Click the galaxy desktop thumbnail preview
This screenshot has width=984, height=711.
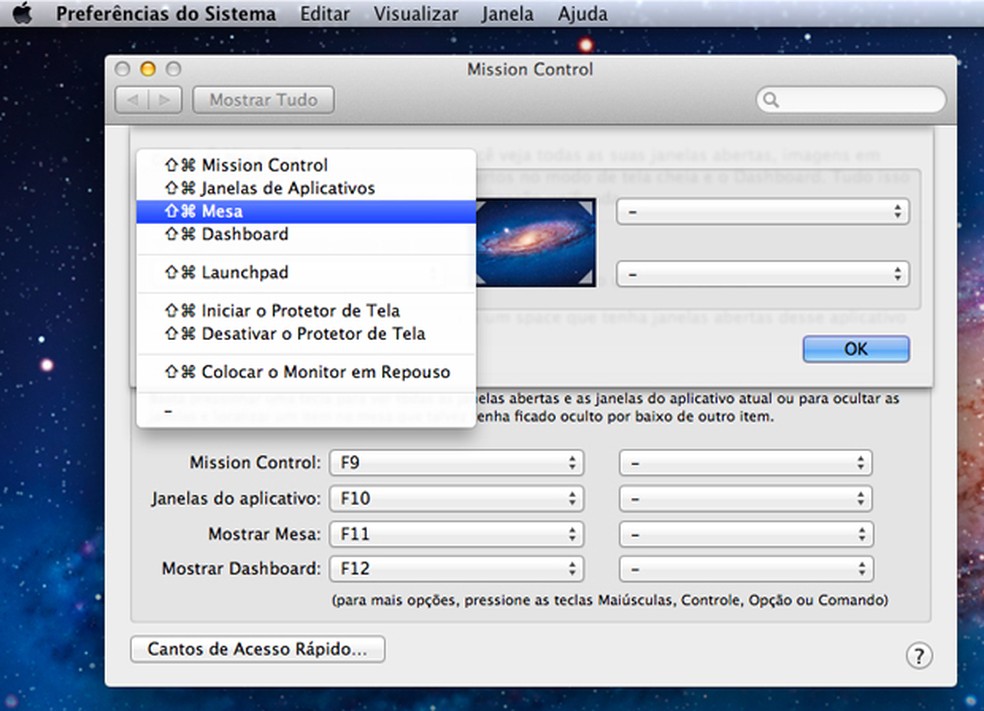(x=537, y=240)
